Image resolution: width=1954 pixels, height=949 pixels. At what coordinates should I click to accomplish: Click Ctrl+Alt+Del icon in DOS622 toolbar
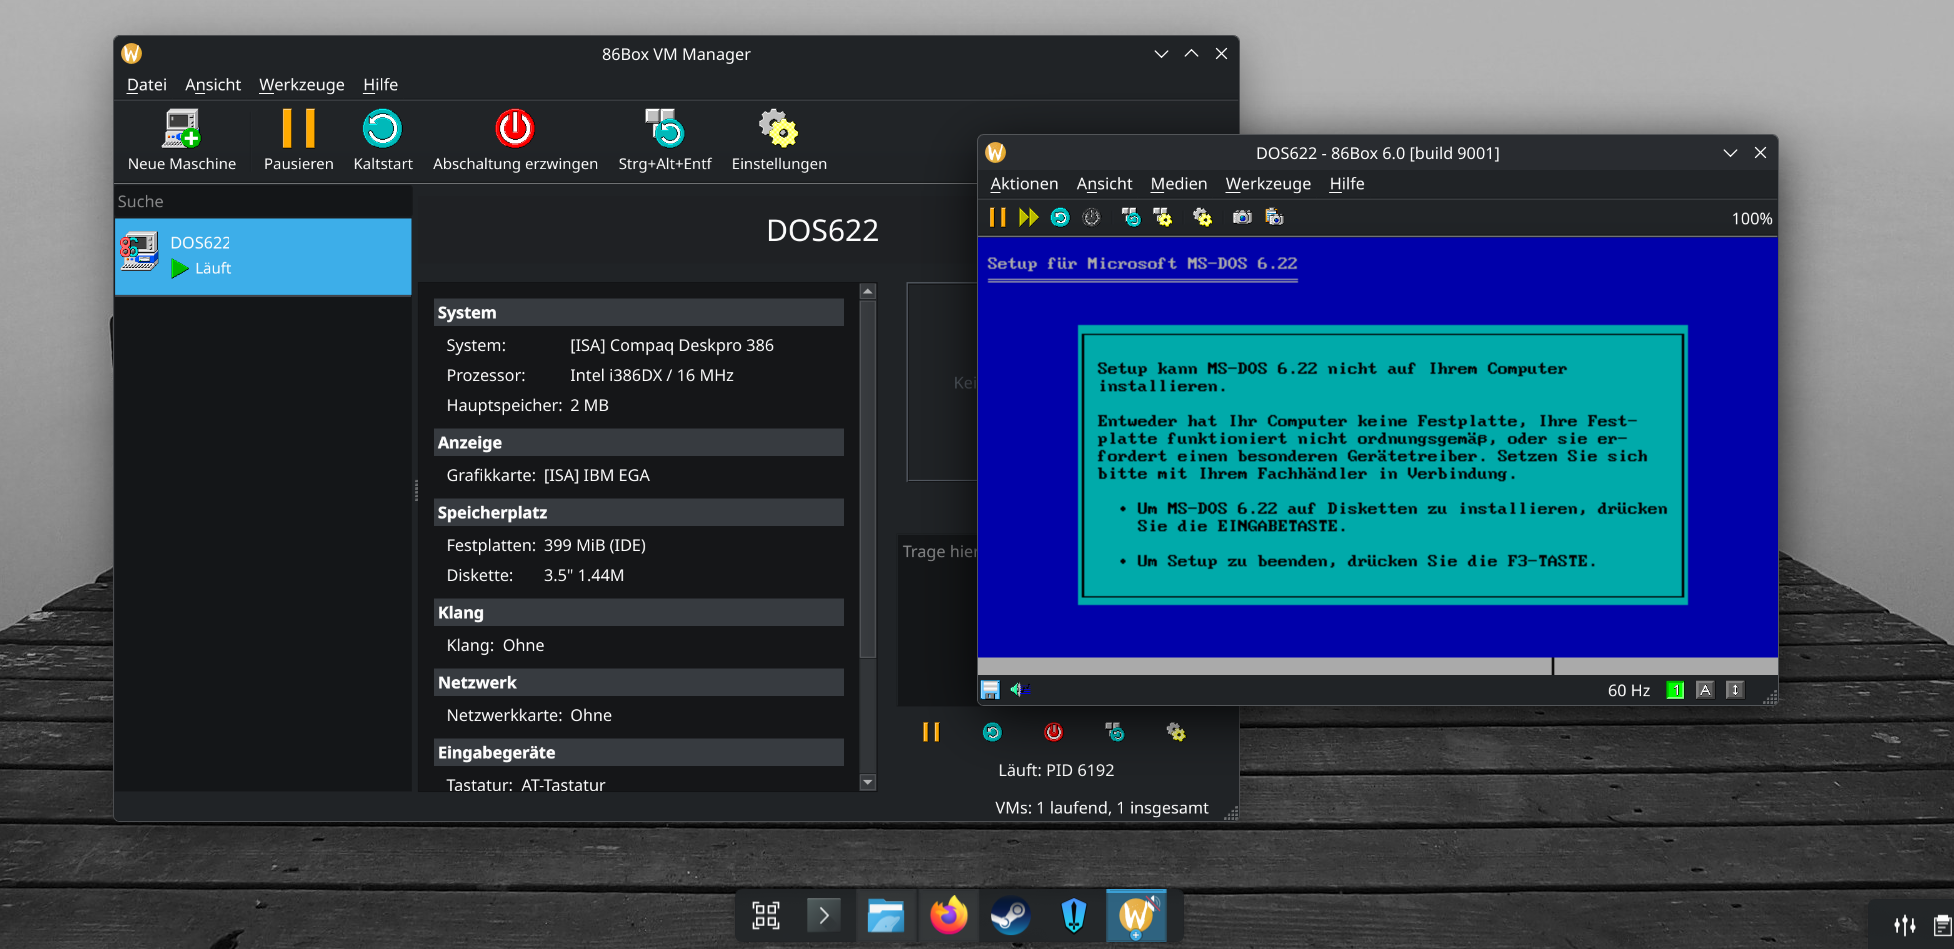point(1131,217)
